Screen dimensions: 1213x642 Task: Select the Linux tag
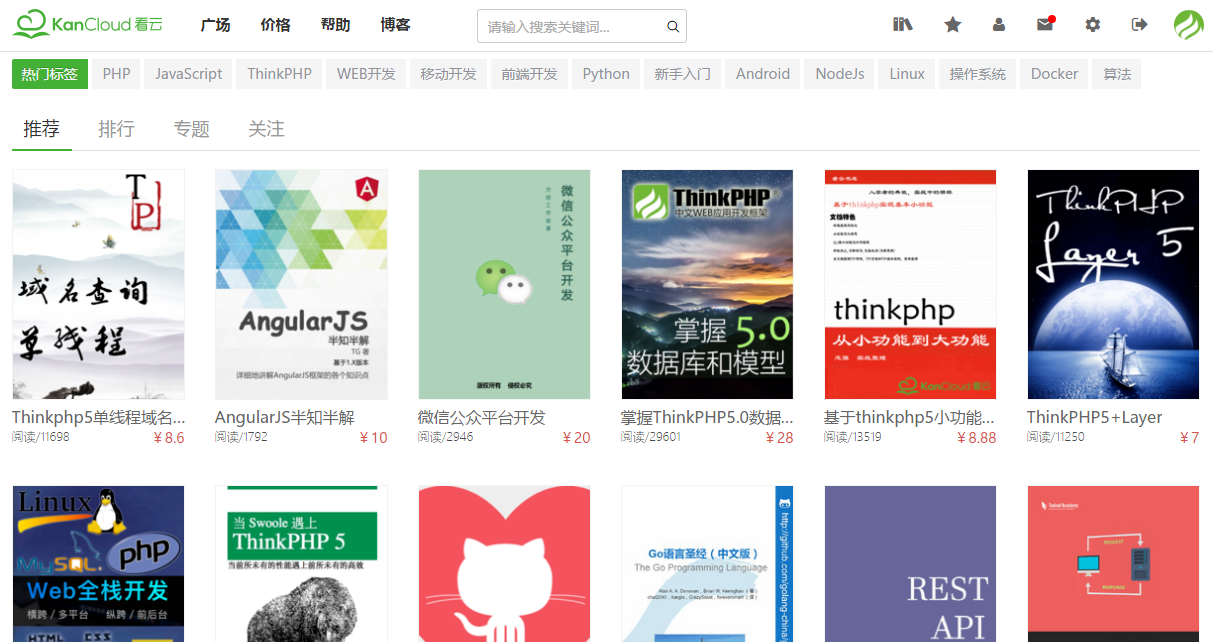907,74
